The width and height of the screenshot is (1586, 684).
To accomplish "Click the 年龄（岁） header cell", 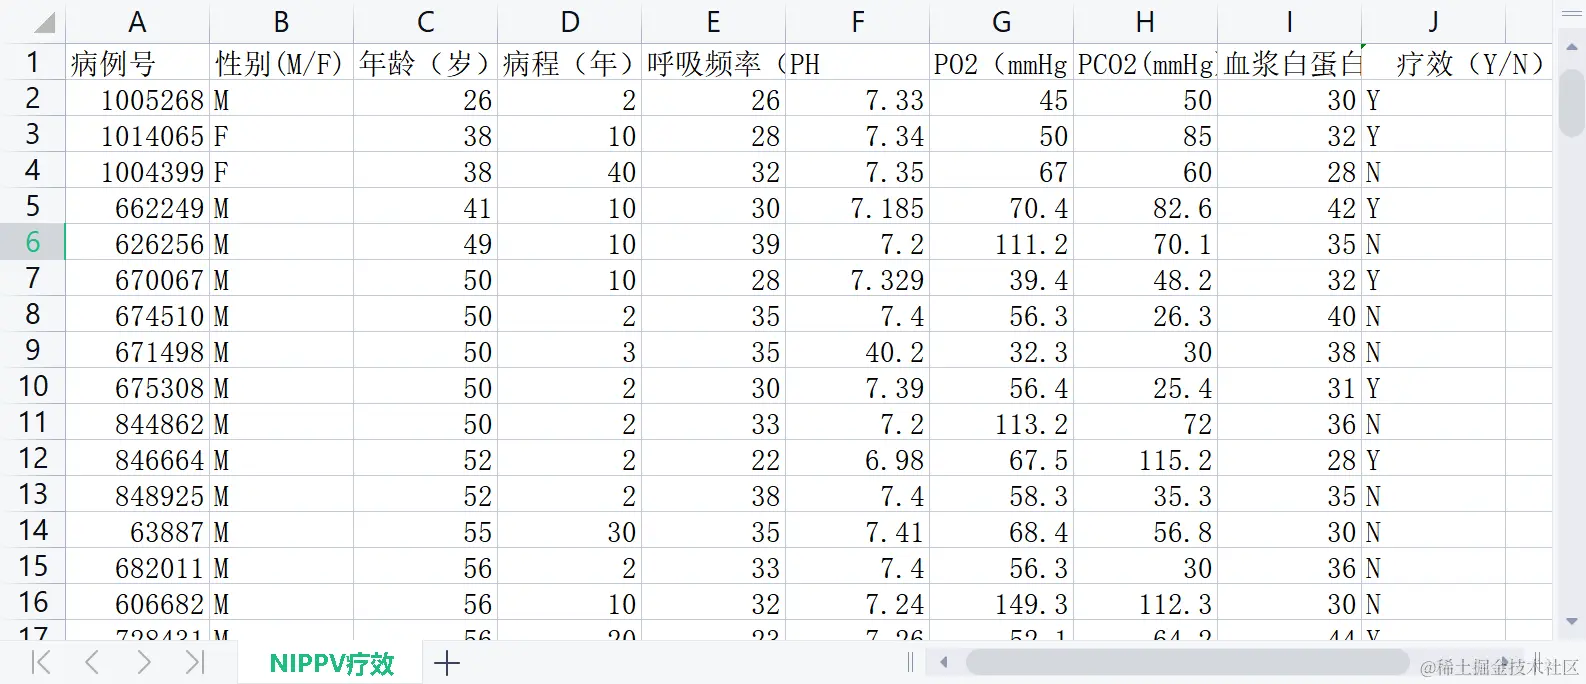I will [x=426, y=63].
